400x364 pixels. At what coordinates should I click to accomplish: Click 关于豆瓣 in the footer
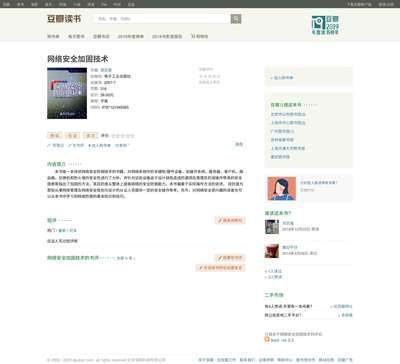206,360
